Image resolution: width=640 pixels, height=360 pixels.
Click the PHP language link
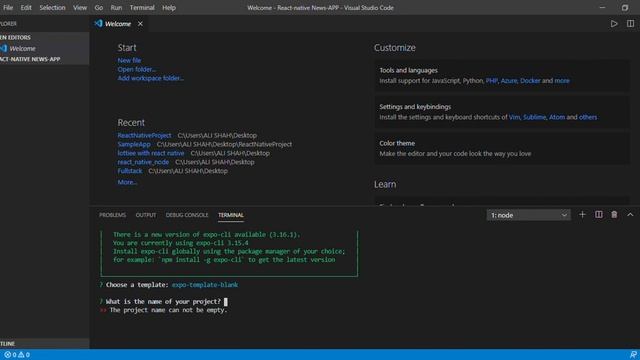pyautogui.click(x=491, y=81)
